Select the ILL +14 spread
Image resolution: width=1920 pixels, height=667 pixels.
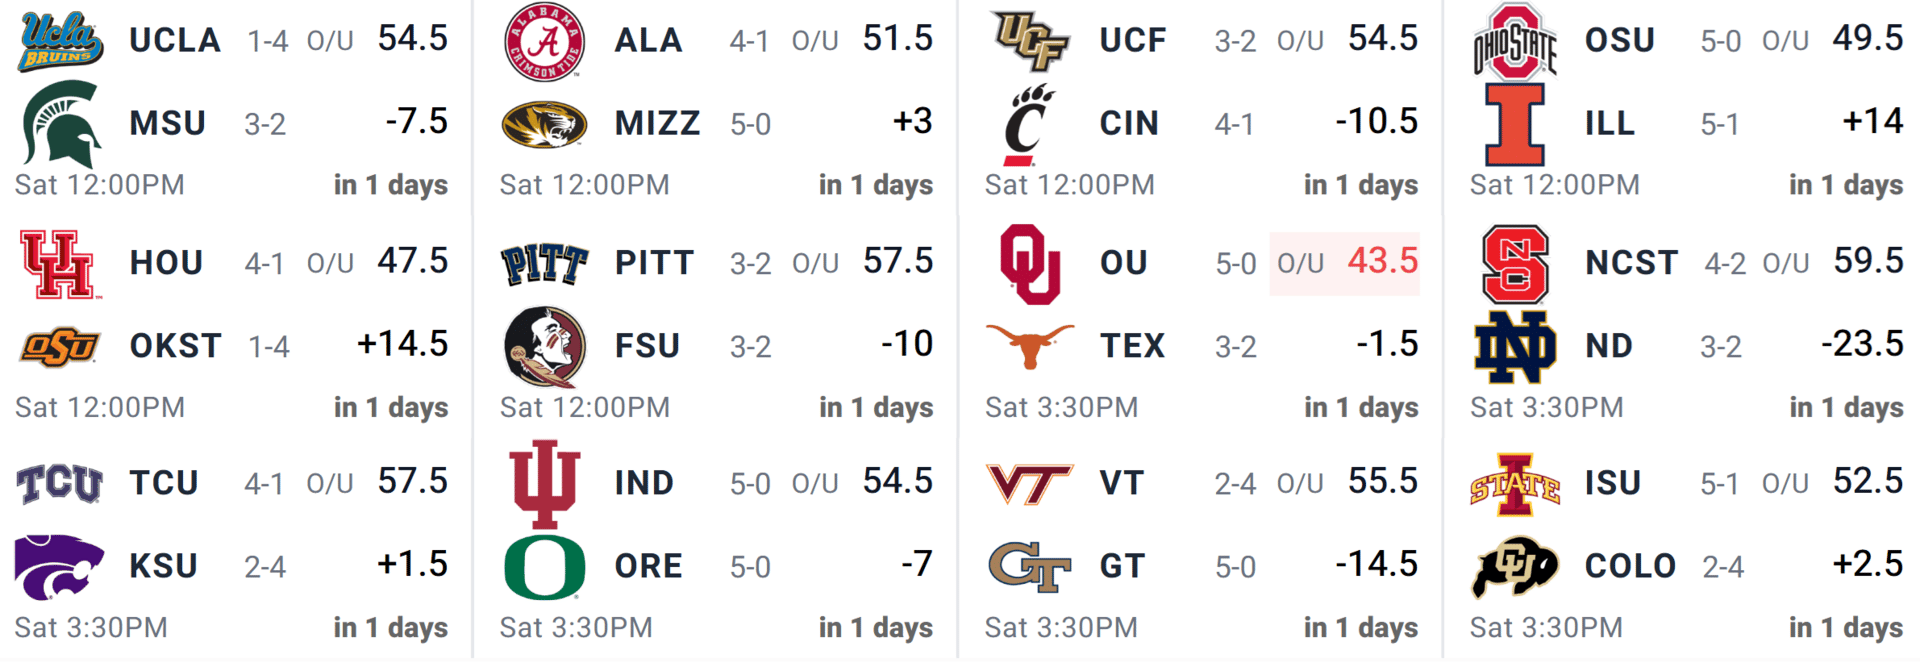[x=1872, y=122]
